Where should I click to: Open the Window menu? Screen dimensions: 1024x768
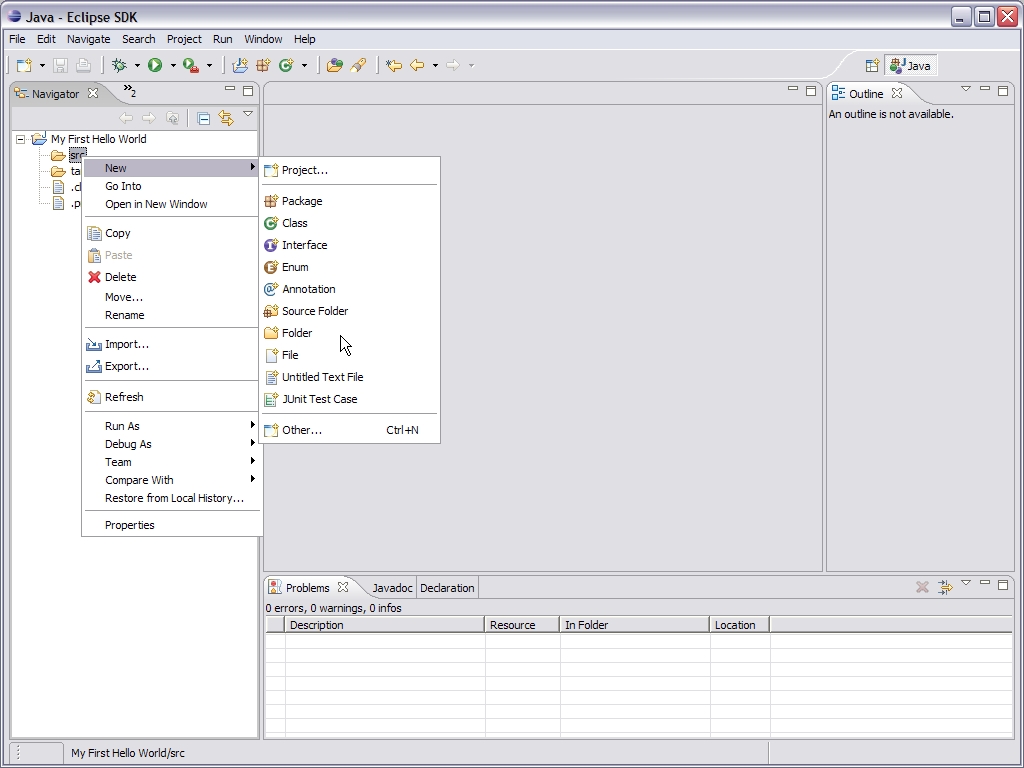263,39
